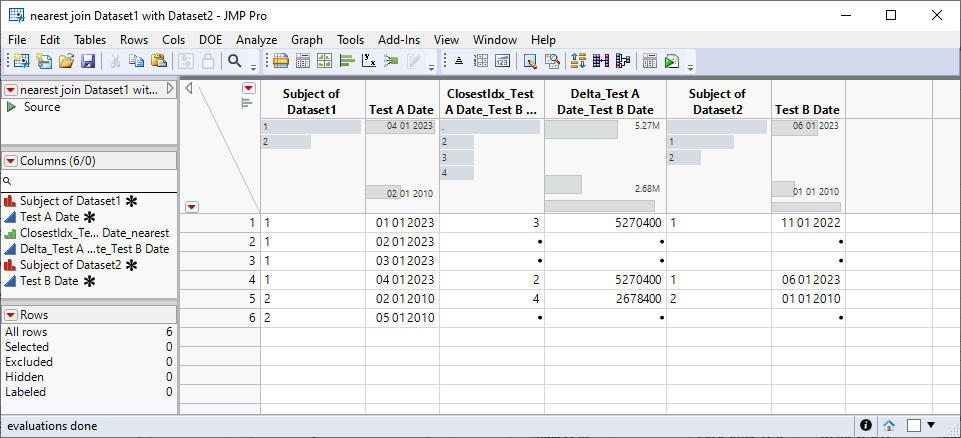Run the Source script with green triangle
The image size is (961, 438).
coord(12,107)
